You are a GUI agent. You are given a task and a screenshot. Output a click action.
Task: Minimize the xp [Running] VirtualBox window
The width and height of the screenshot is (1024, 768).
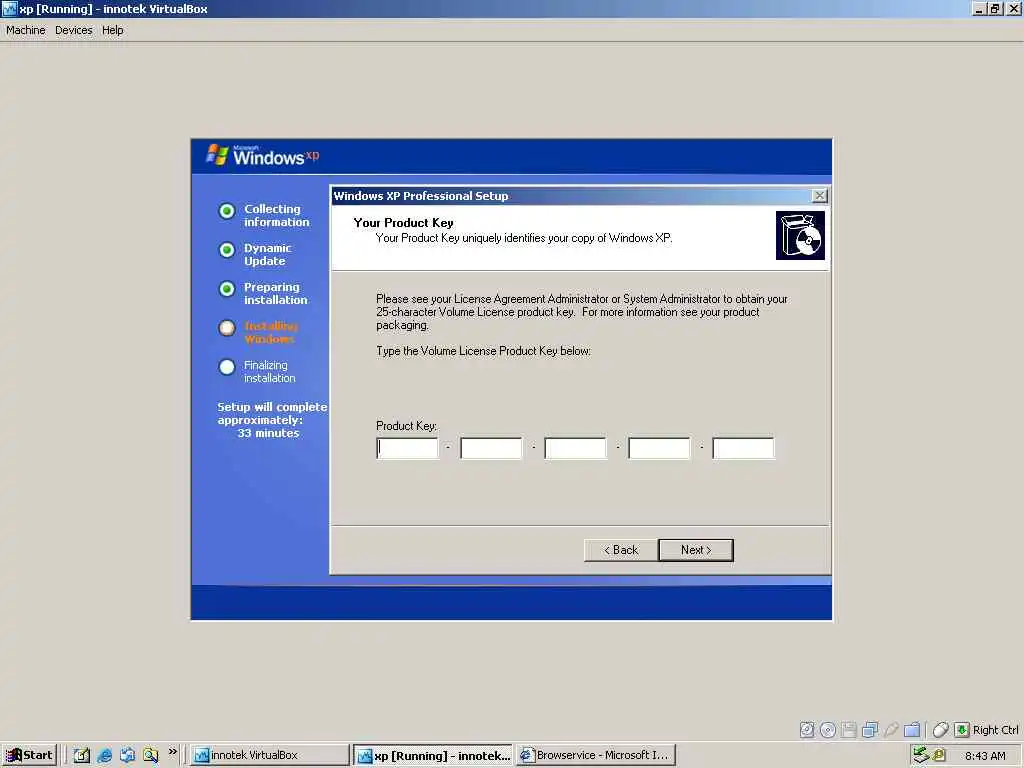(x=978, y=8)
